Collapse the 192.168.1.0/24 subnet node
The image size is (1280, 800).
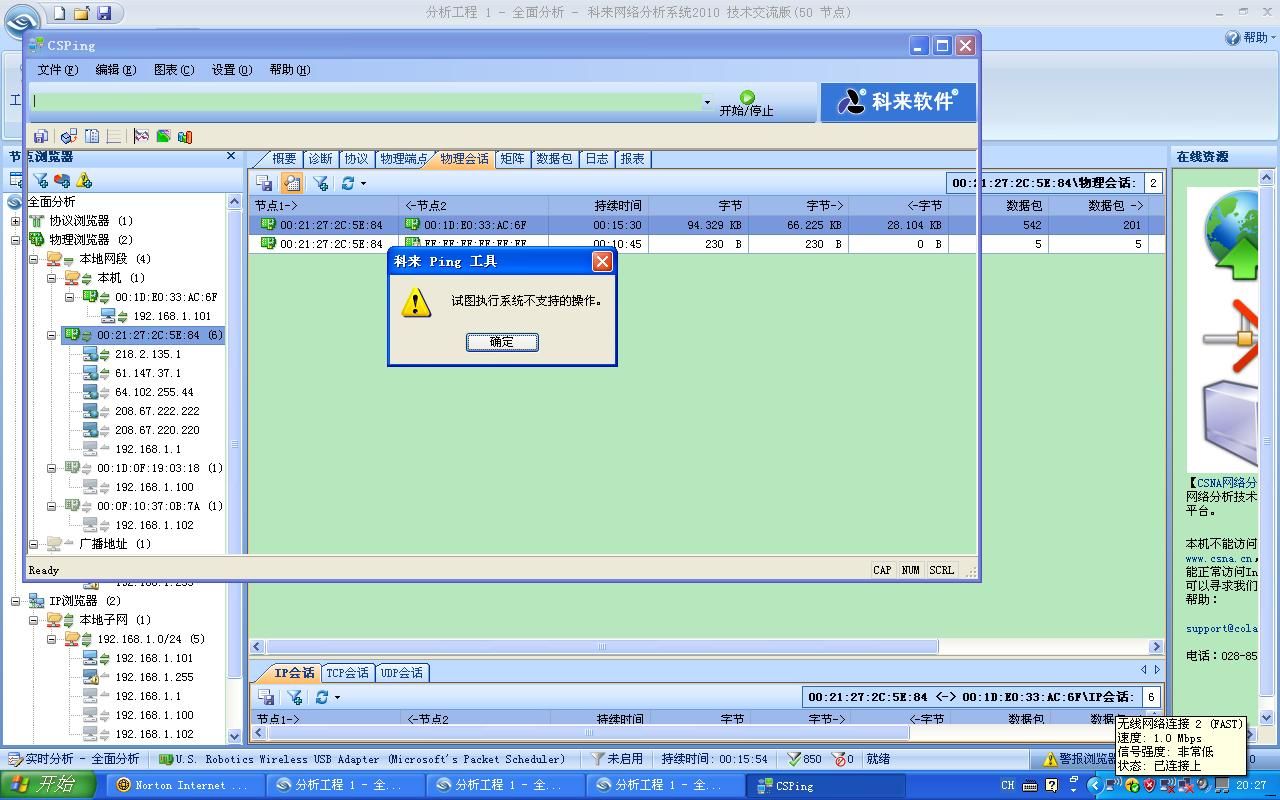pyautogui.click(x=51, y=639)
